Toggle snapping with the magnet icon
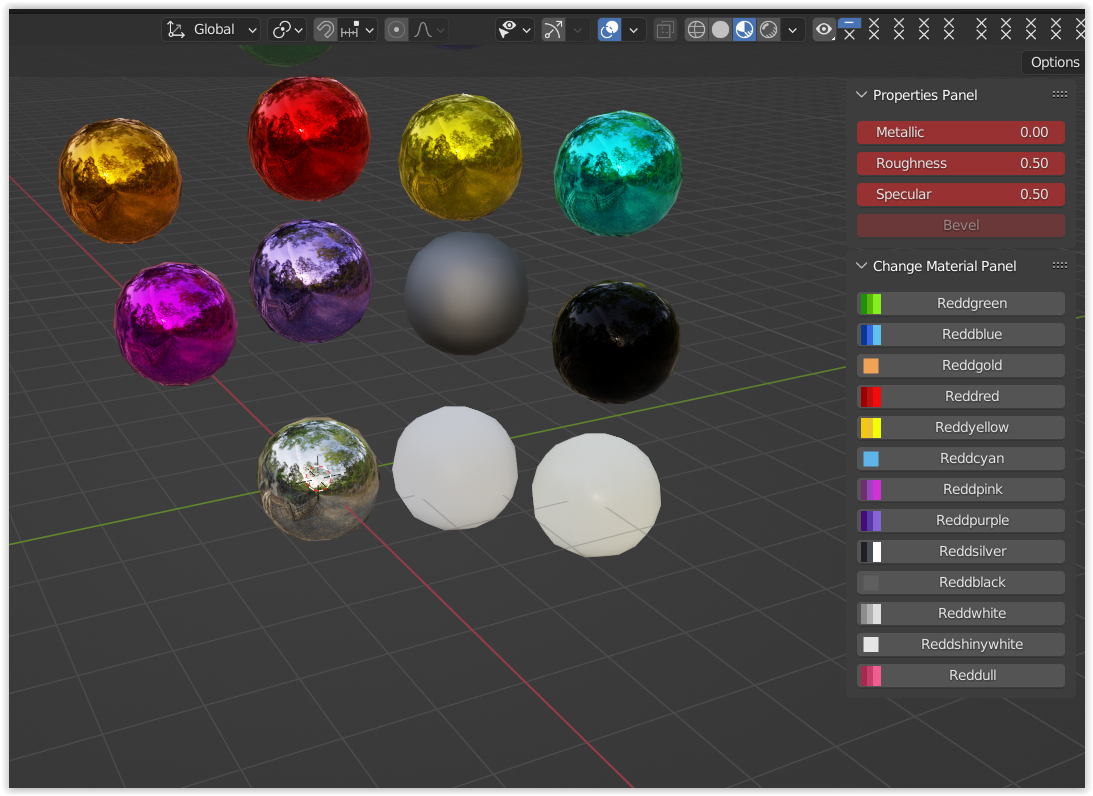This screenshot has width=1093, height=796. pyautogui.click(x=325, y=30)
